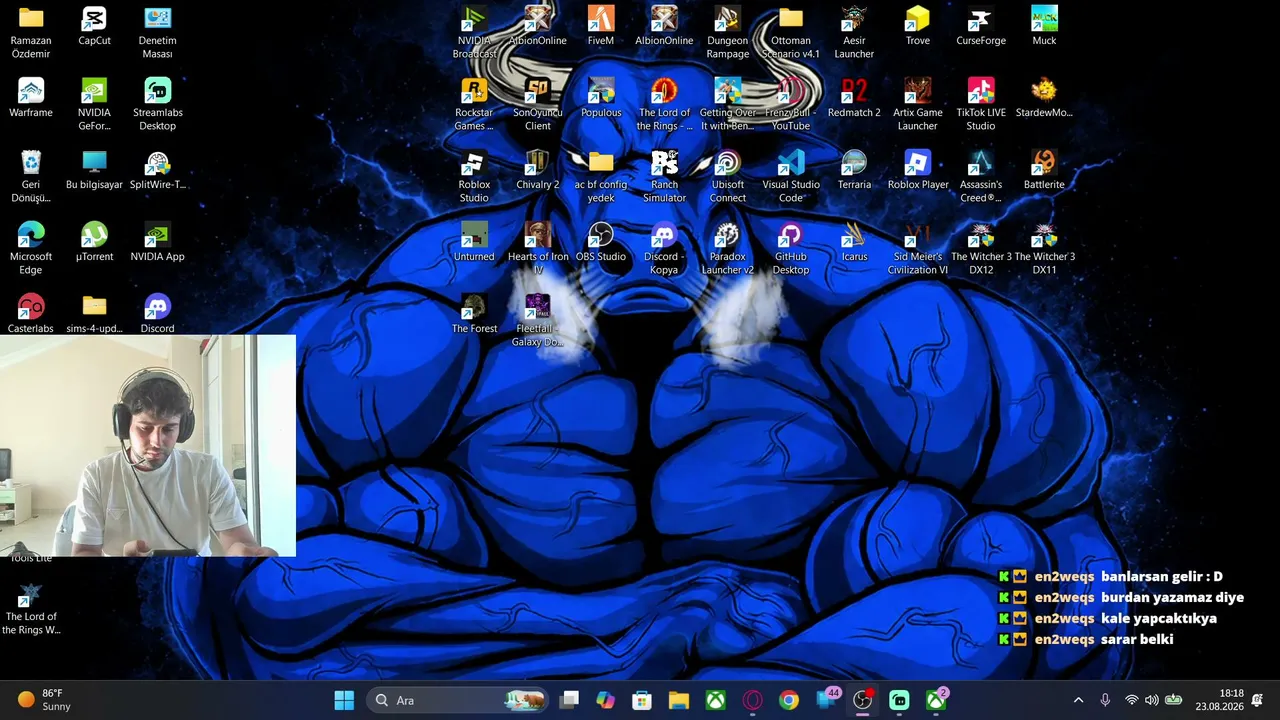Select The Forest desktop icon
This screenshot has height=720, width=1280.
474,314
